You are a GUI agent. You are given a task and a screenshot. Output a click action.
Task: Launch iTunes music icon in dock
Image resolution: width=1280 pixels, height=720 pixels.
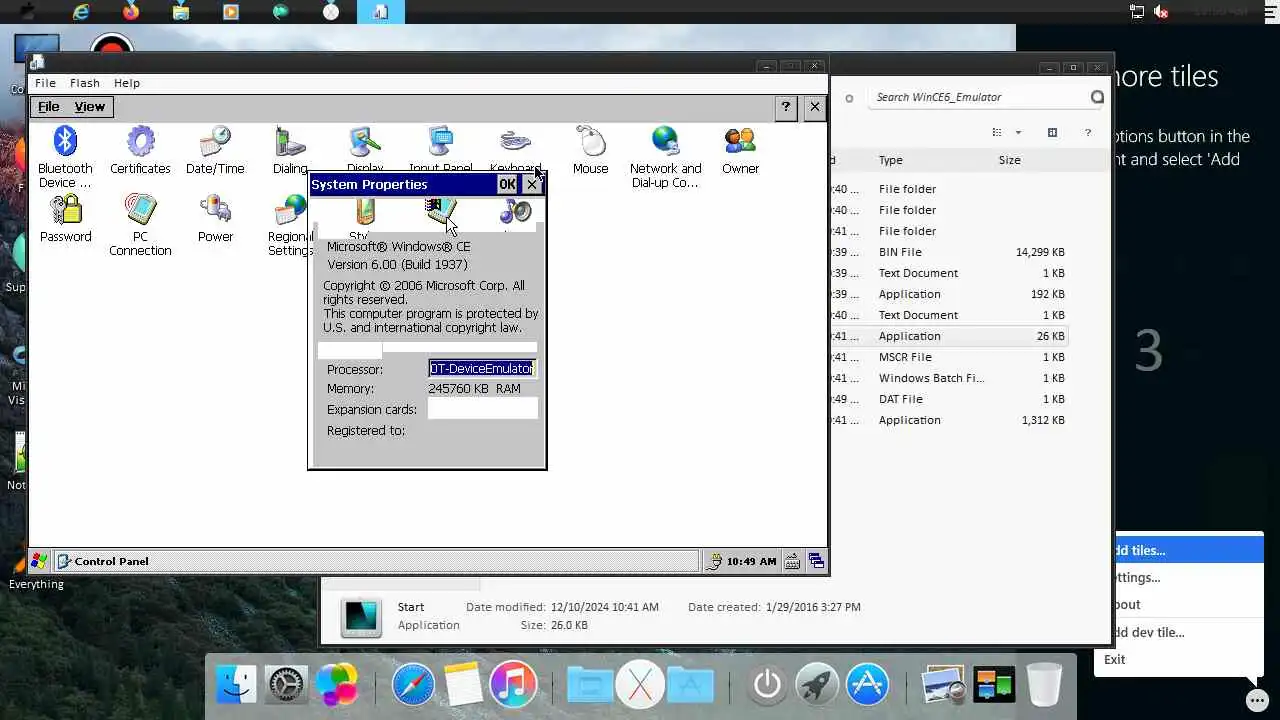tap(514, 685)
